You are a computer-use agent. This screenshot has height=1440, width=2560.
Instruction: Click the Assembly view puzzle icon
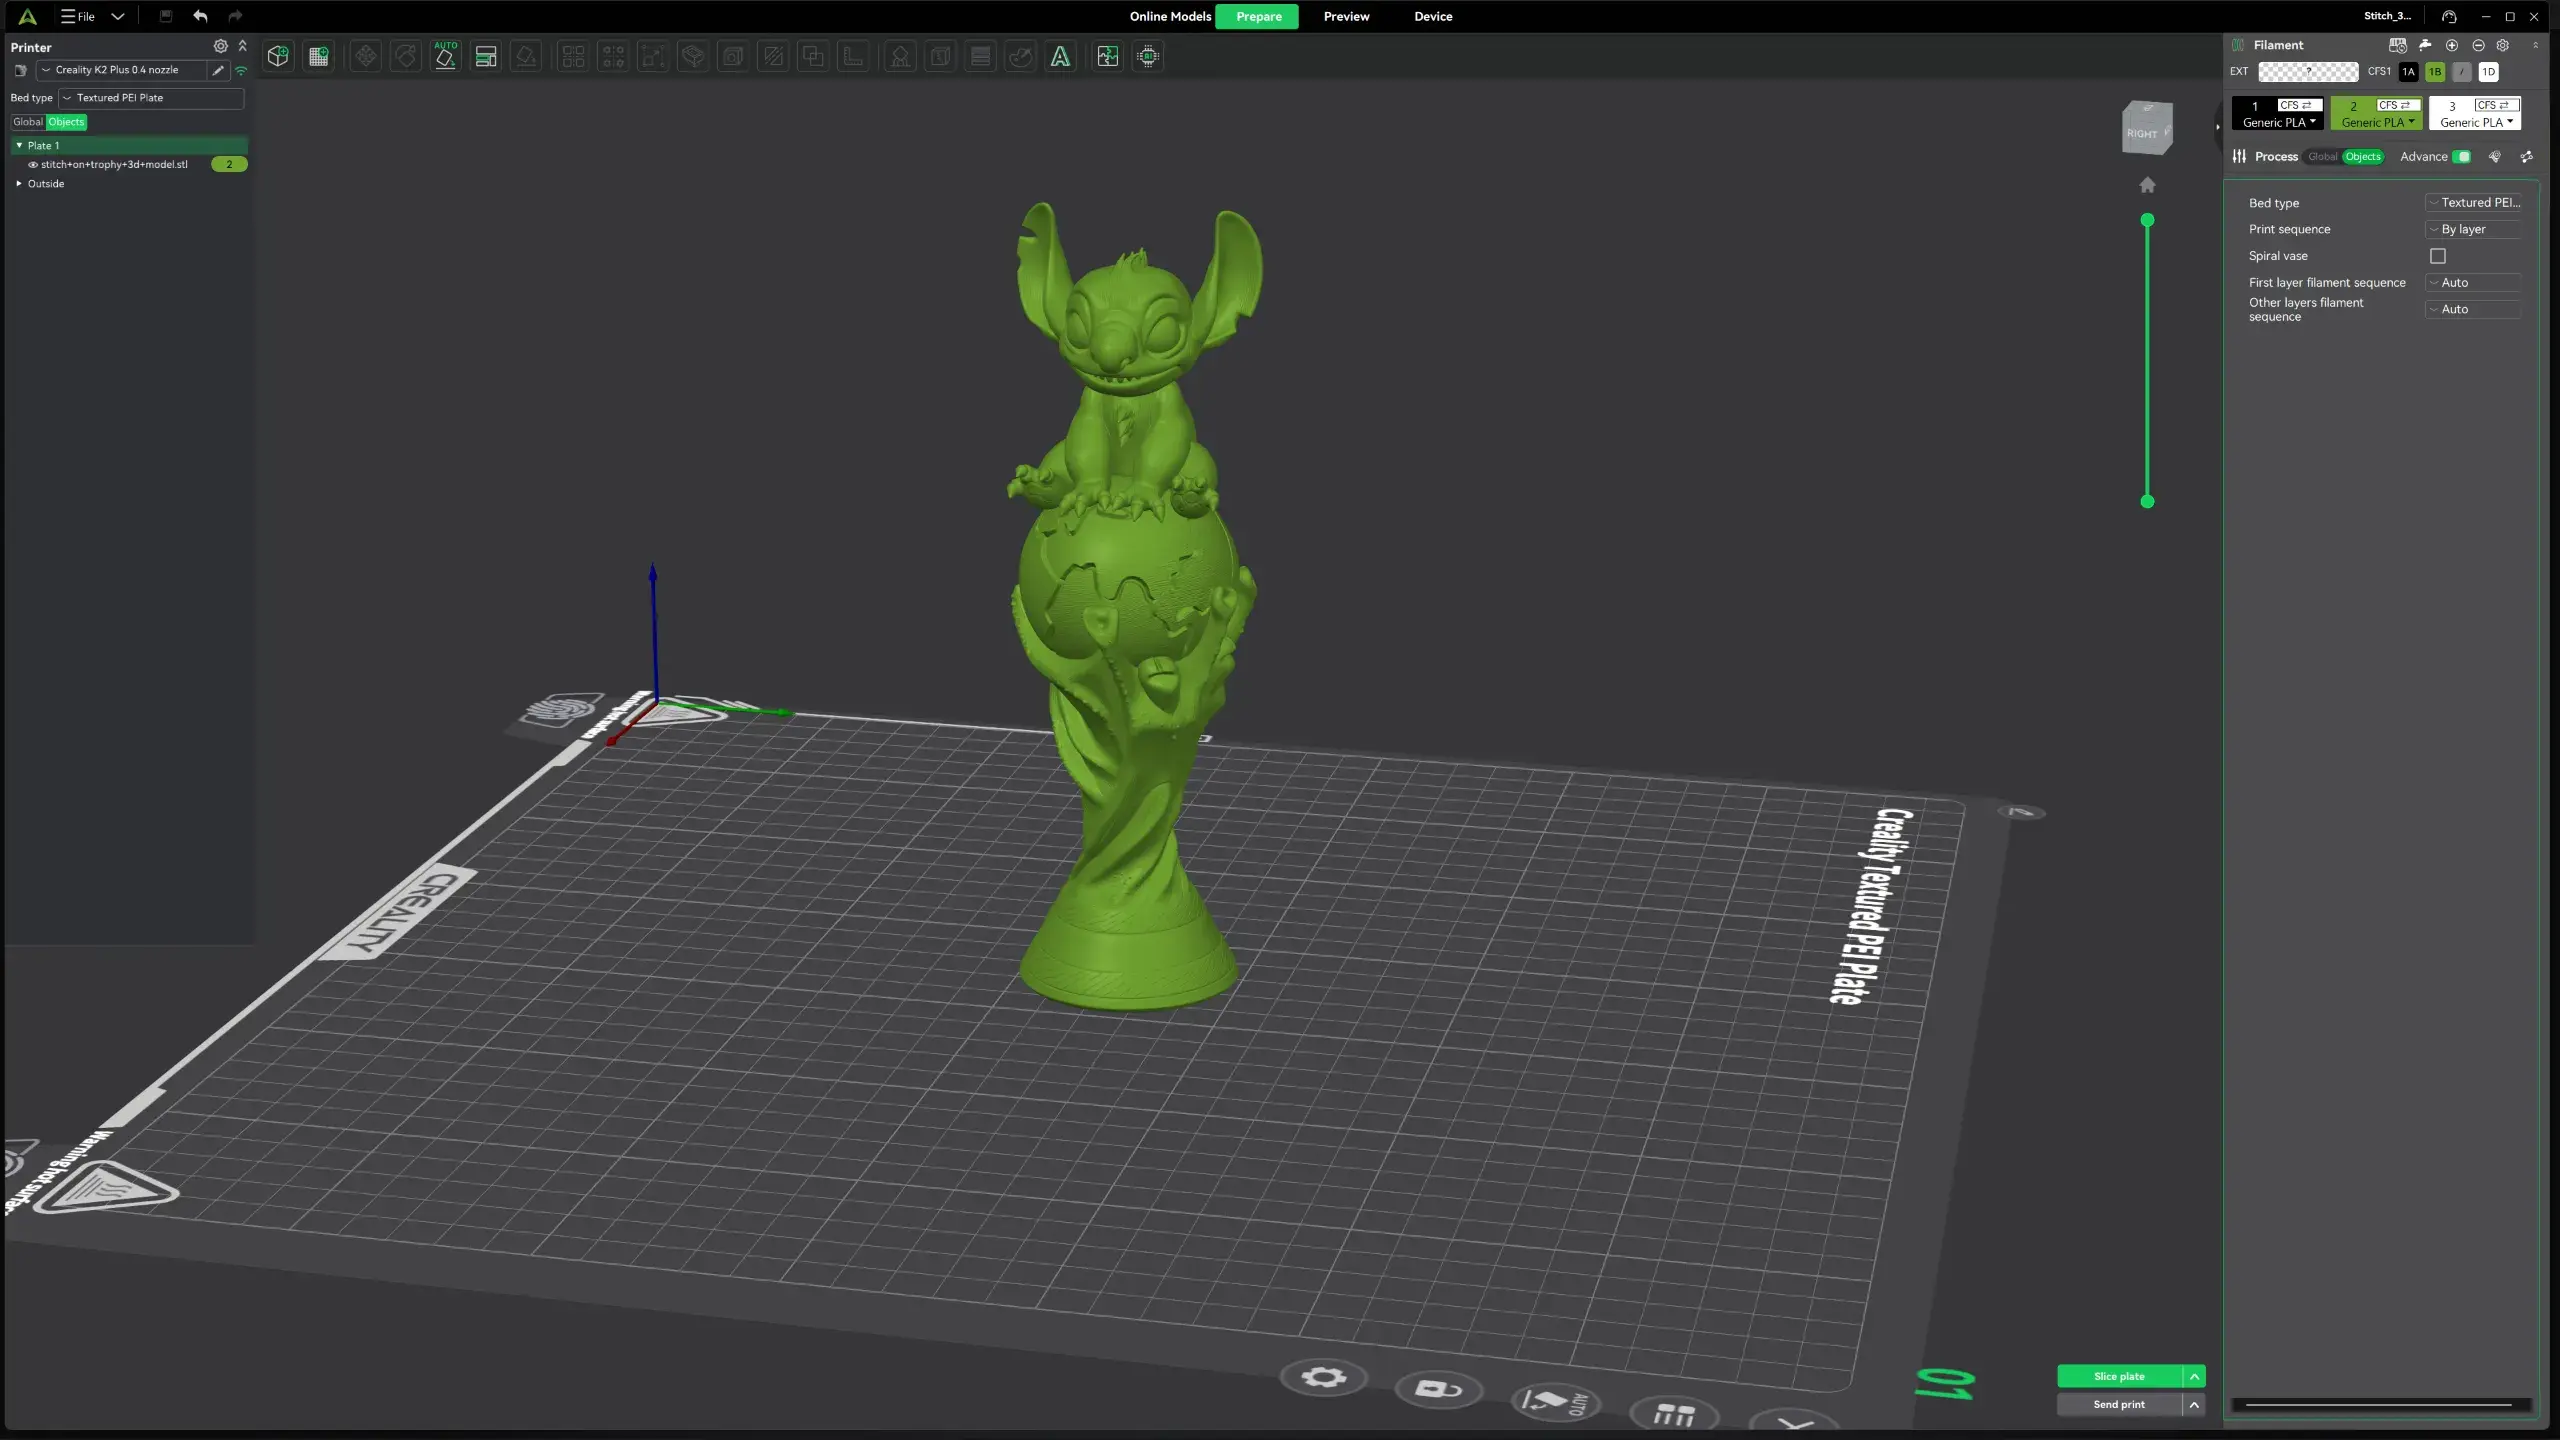click(x=1108, y=57)
